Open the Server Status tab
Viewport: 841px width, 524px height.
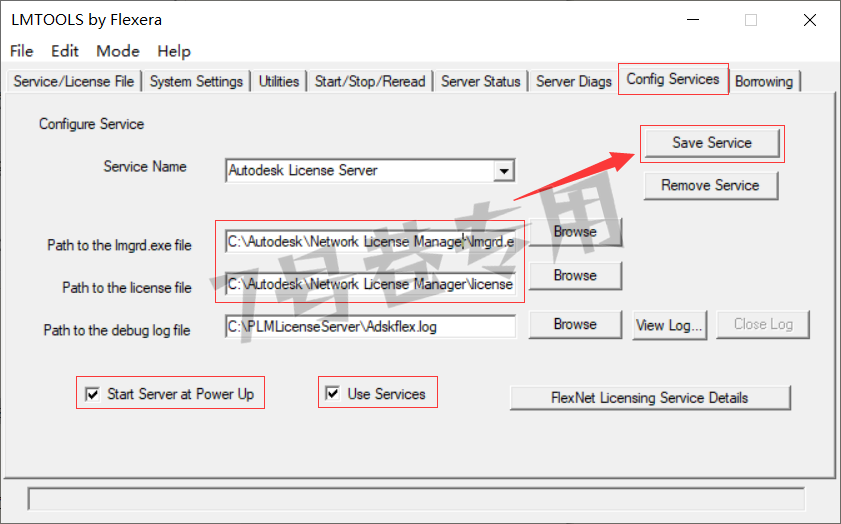481,81
